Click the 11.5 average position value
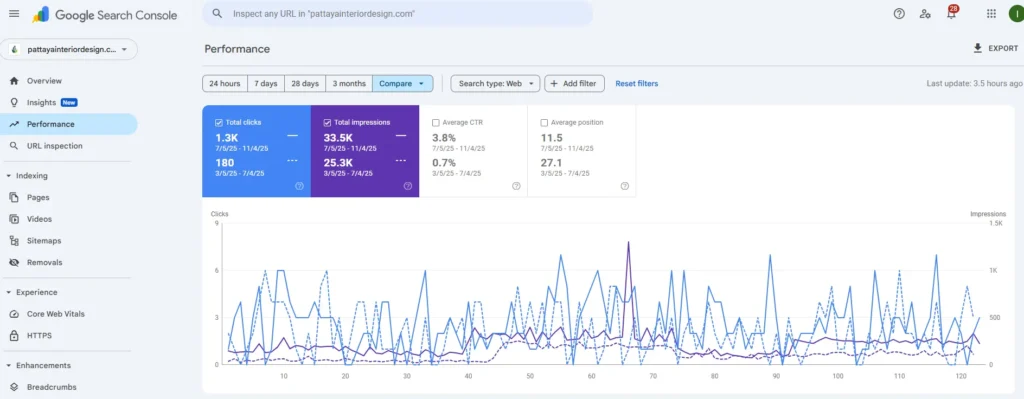This screenshot has height=399, width=1024. (x=552, y=138)
